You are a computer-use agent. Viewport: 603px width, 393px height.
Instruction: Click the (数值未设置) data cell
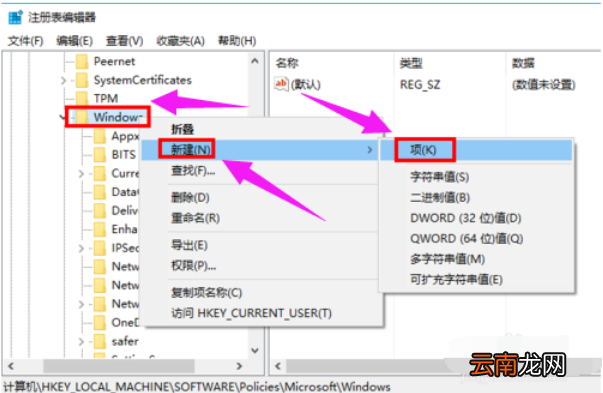[x=543, y=85]
